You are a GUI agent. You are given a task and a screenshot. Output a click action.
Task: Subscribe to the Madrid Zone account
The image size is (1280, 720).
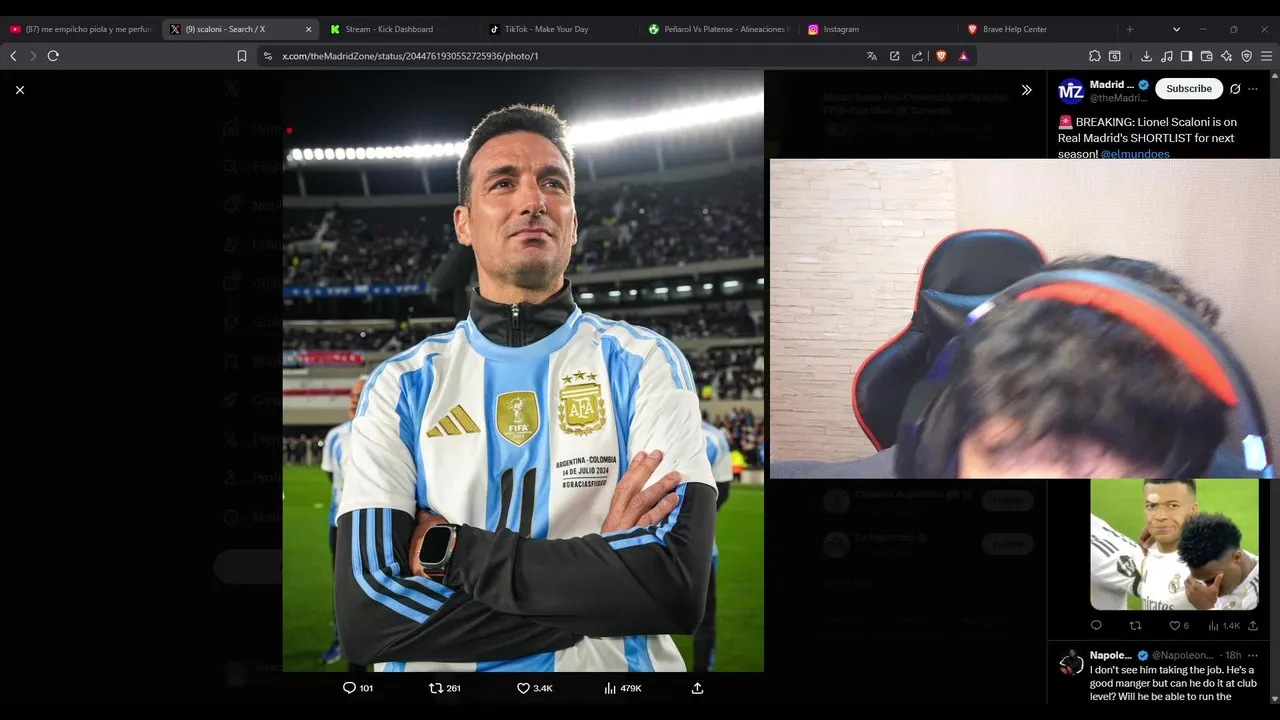1189,89
